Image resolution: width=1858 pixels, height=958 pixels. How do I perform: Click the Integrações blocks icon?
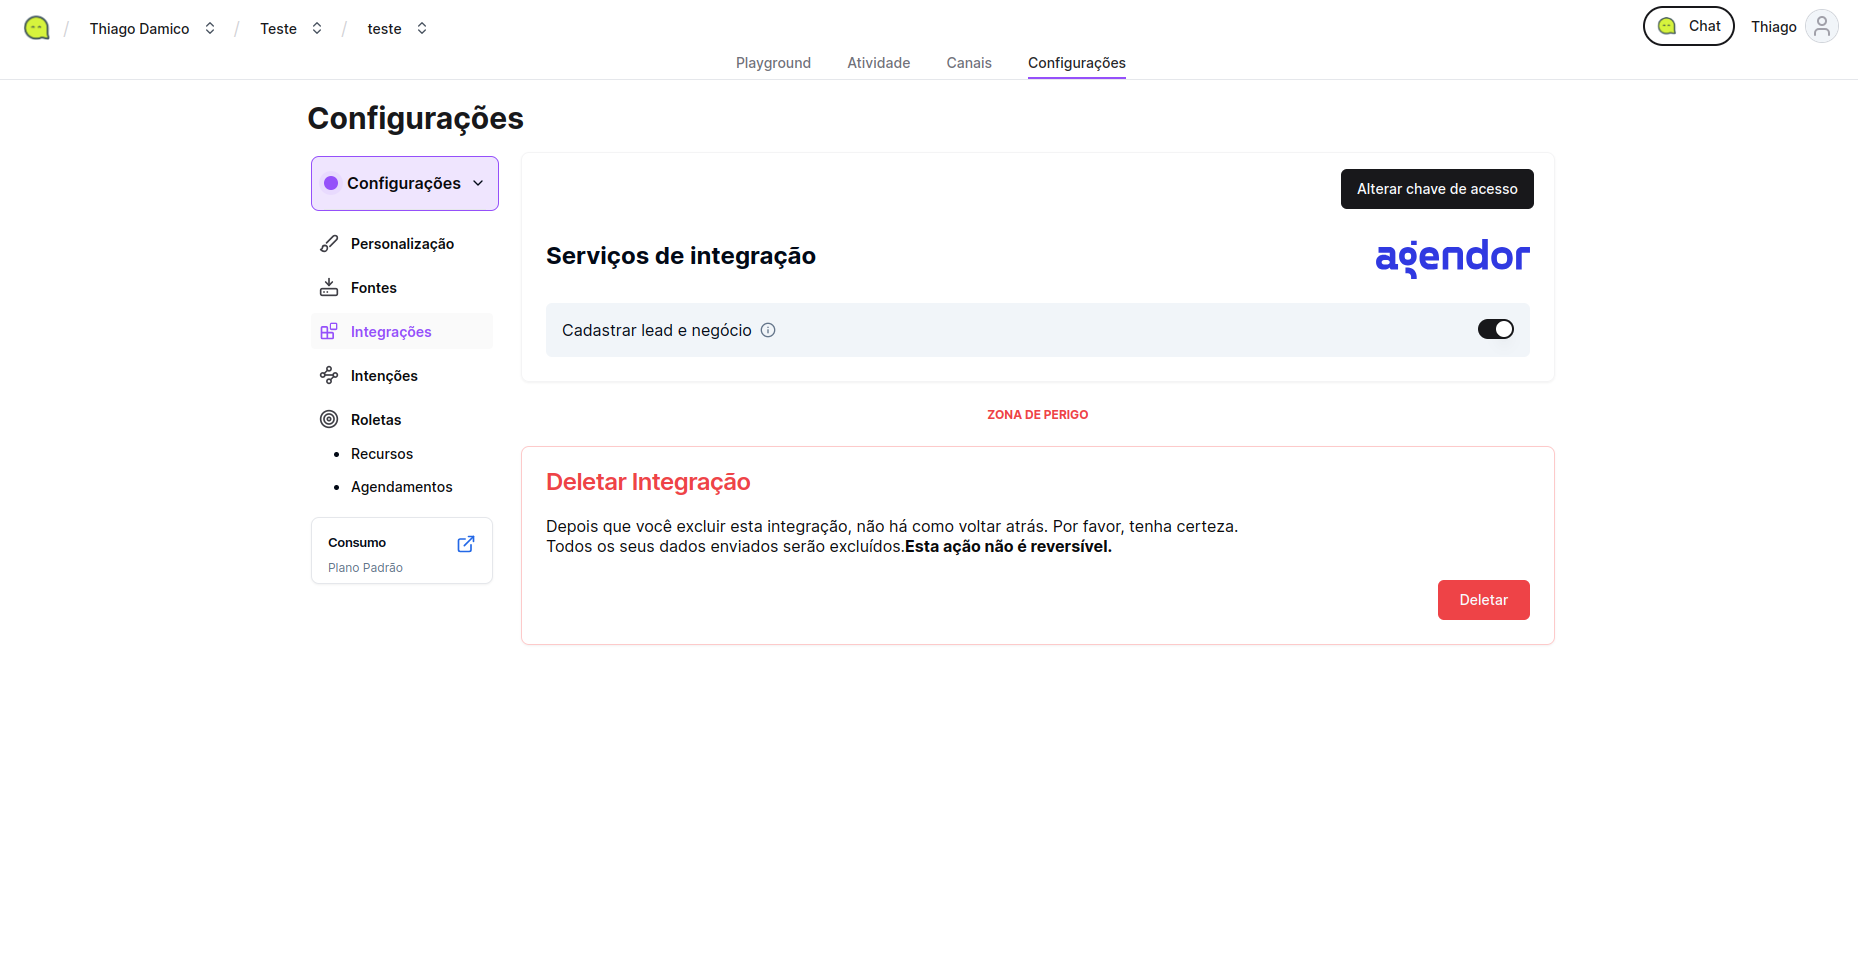[x=329, y=332]
